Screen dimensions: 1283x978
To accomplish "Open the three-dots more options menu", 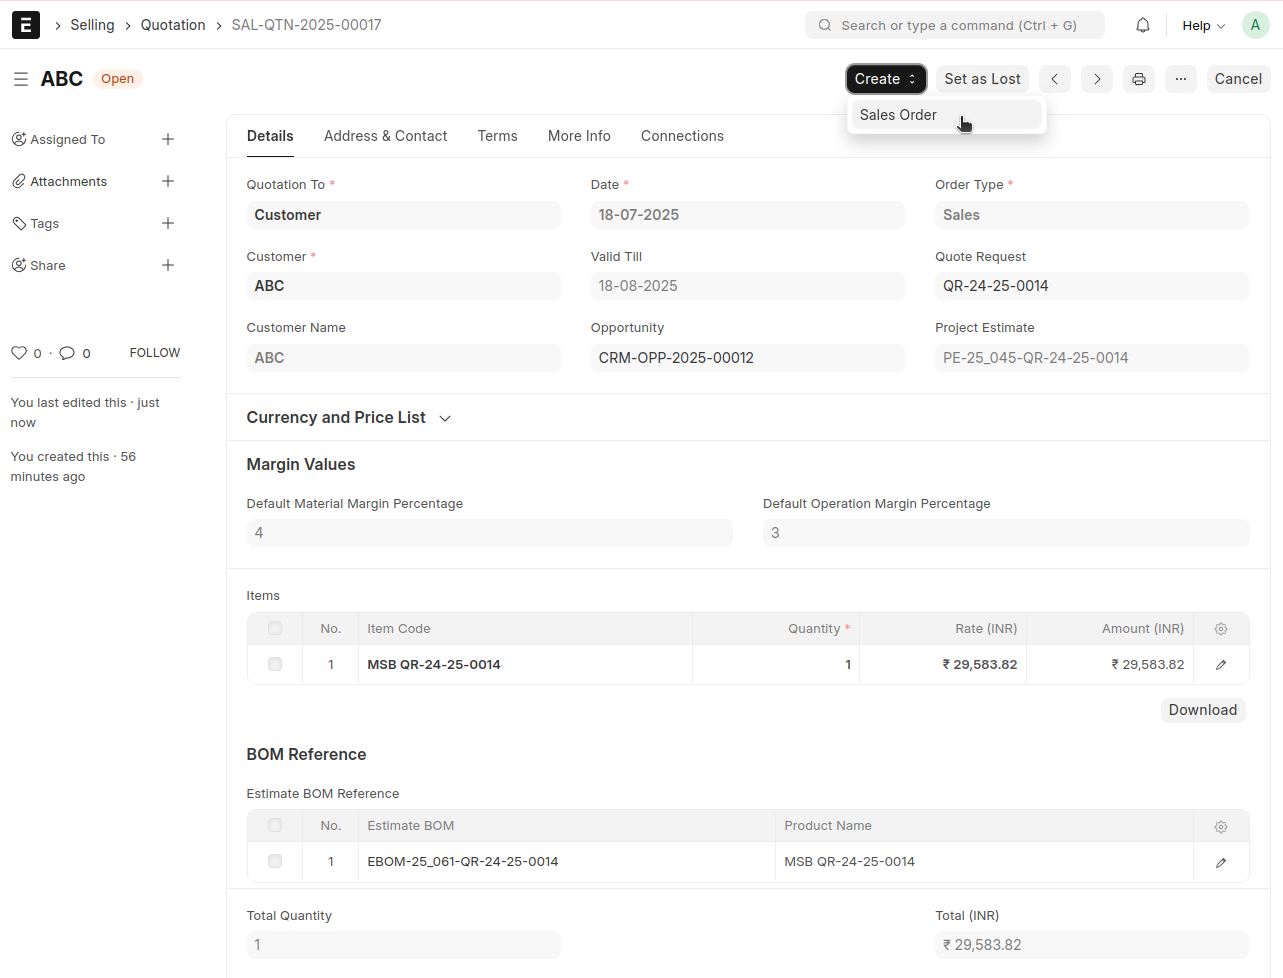I will [1180, 79].
